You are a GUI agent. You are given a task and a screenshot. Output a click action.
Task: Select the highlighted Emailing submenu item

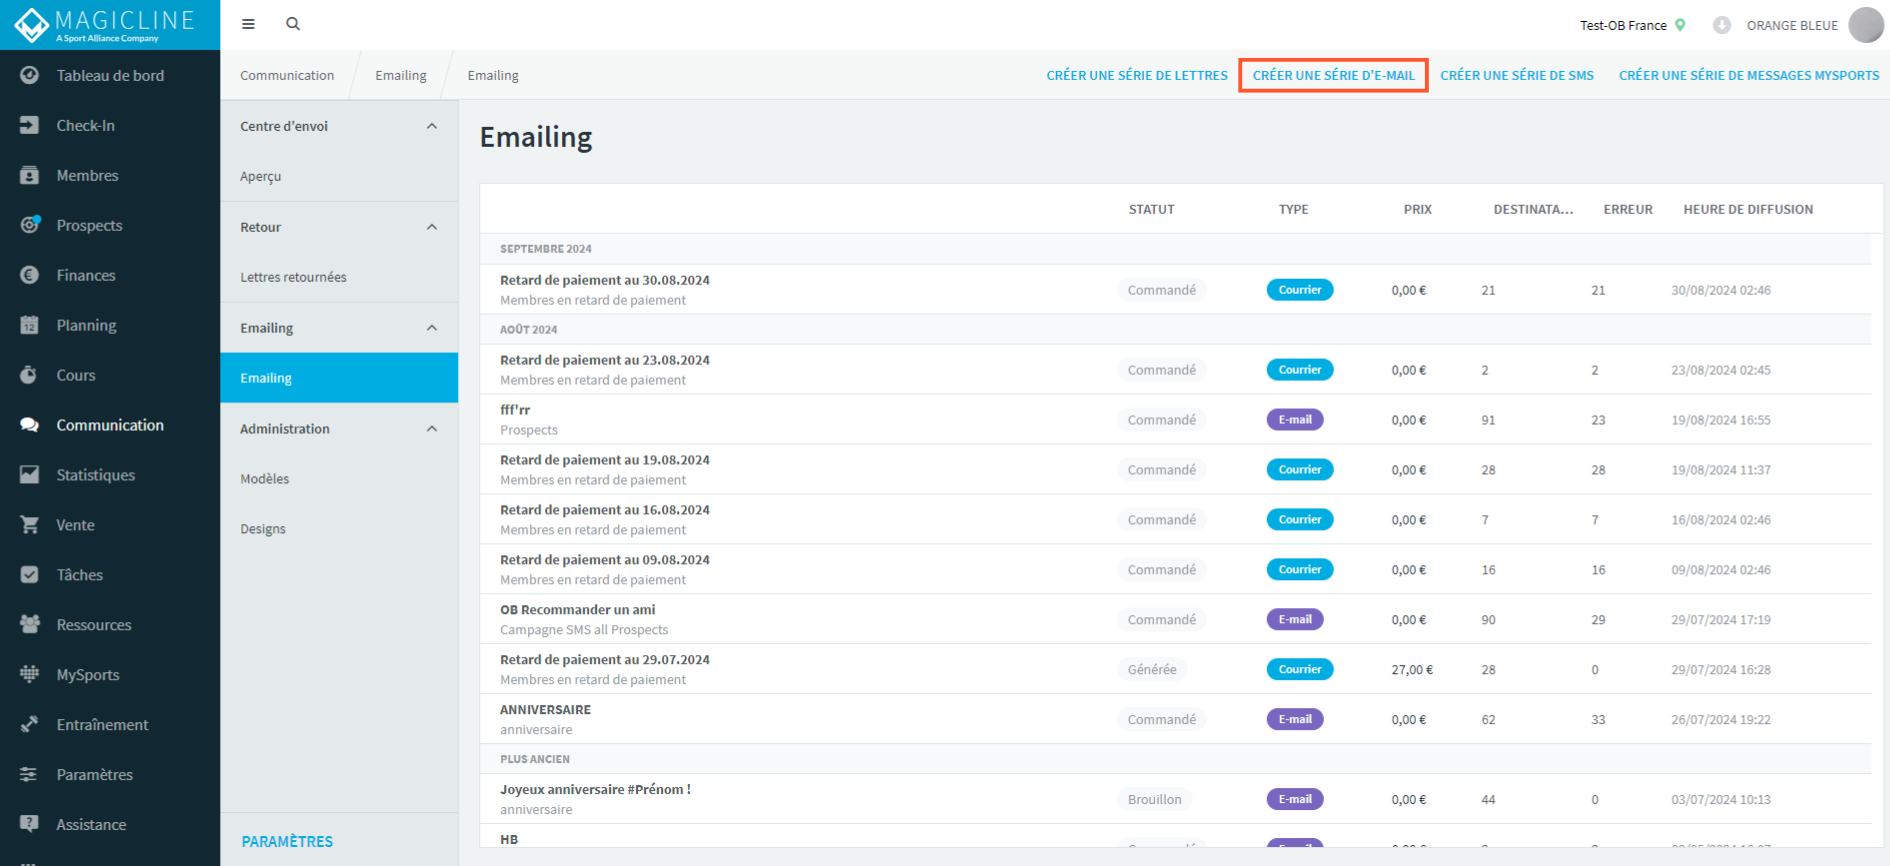339,378
